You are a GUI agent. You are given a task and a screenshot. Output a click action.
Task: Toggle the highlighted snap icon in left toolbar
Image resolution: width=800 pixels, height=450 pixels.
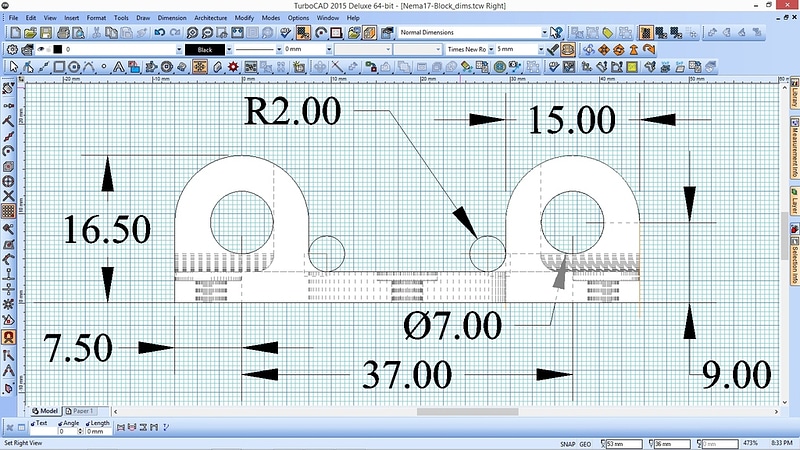[x=8, y=337]
